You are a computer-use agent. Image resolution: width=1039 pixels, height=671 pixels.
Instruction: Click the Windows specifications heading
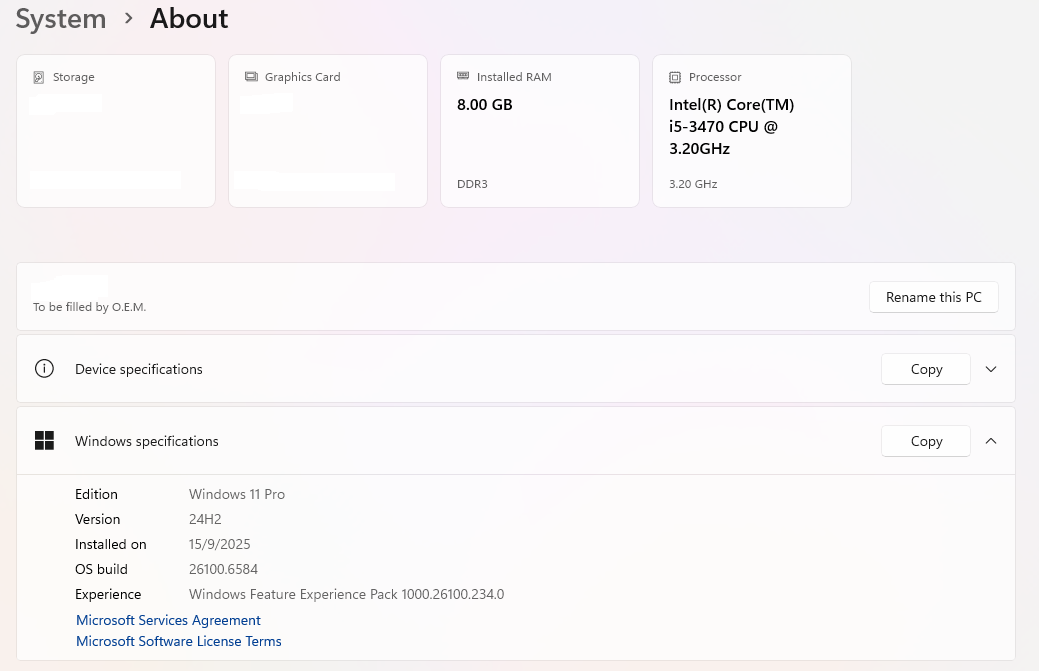(146, 441)
